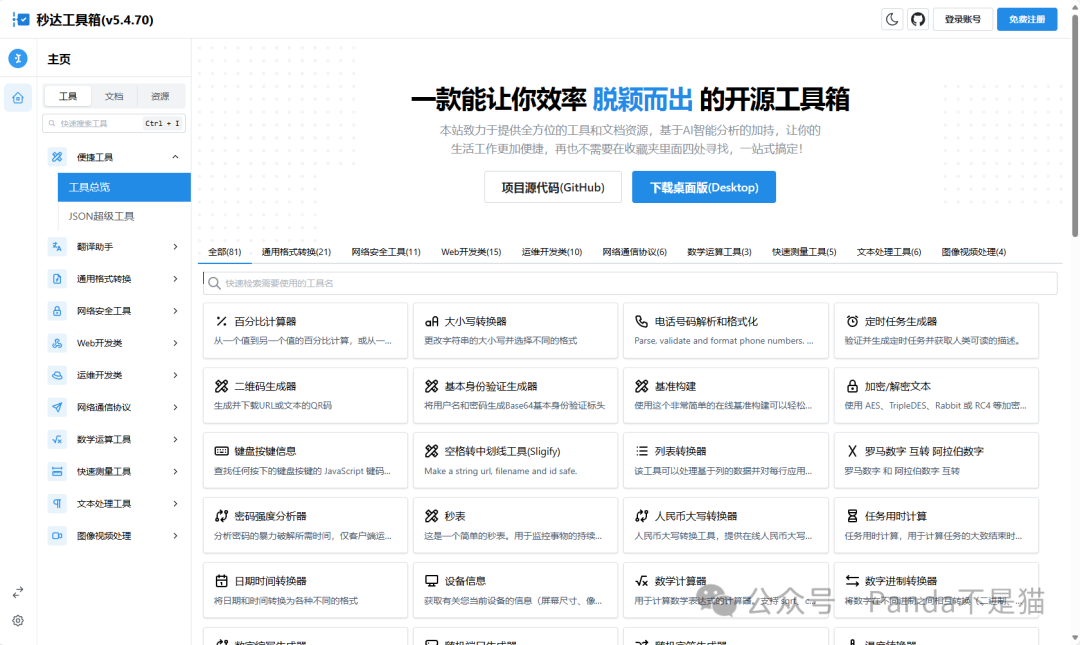Click the 罗马数字 X icon

tap(852, 451)
